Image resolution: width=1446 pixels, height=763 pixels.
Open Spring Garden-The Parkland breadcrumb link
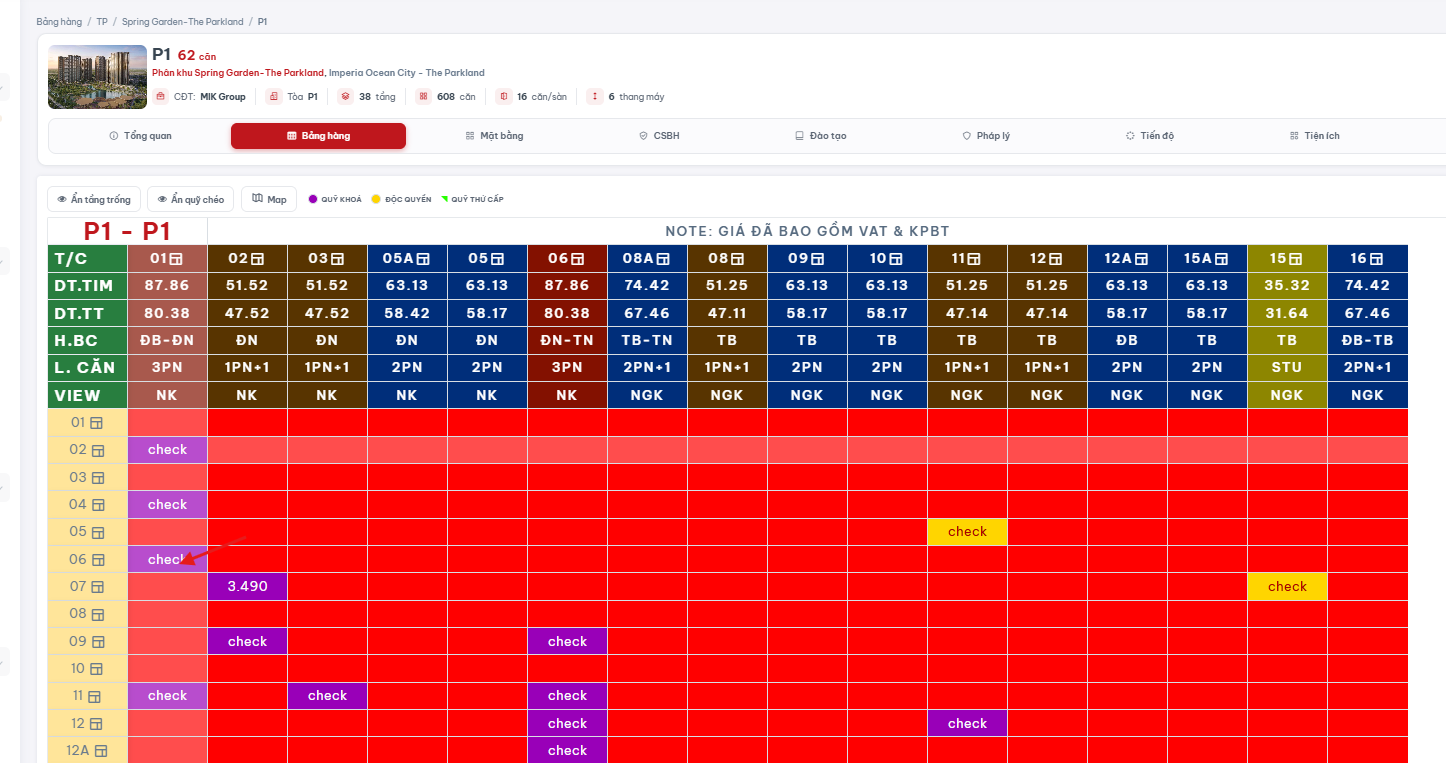click(183, 21)
